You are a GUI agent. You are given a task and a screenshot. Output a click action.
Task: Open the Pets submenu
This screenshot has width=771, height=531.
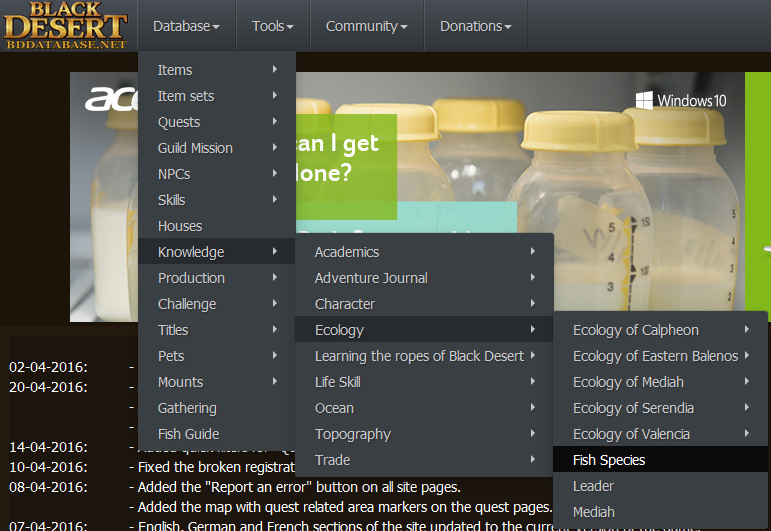point(217,356)
